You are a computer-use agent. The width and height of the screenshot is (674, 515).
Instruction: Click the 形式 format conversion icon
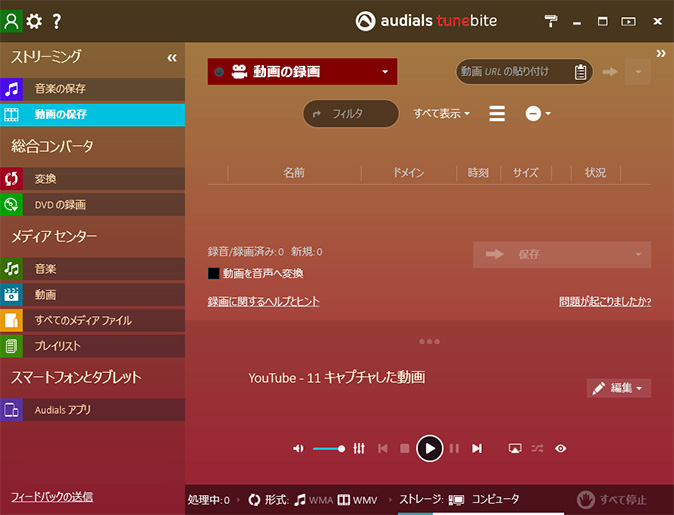(254, 500)
